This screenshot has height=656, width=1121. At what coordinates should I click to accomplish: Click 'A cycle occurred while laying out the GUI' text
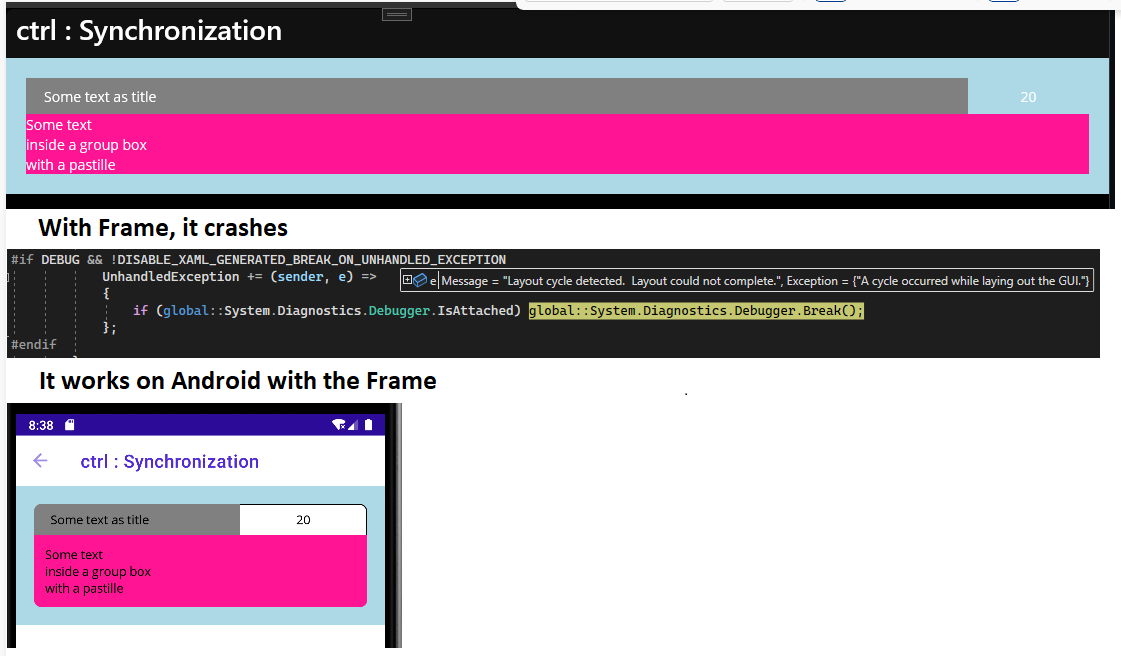971,281
